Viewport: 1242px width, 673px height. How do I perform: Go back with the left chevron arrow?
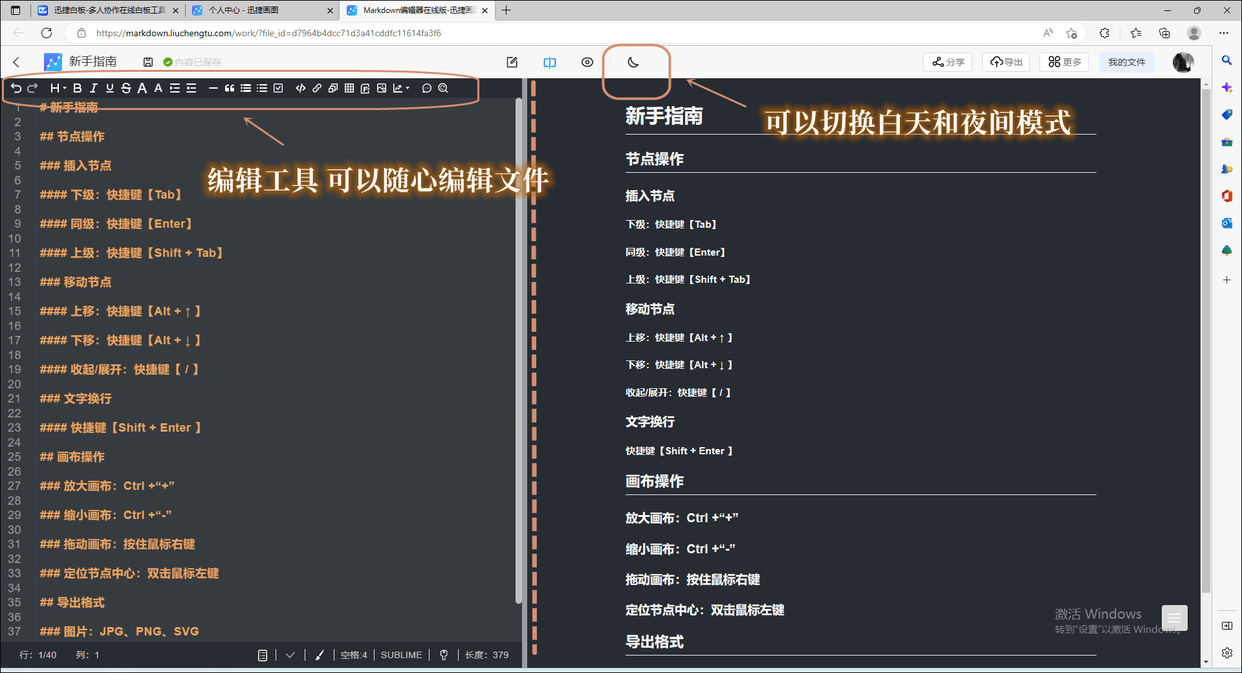pos(17,62)
